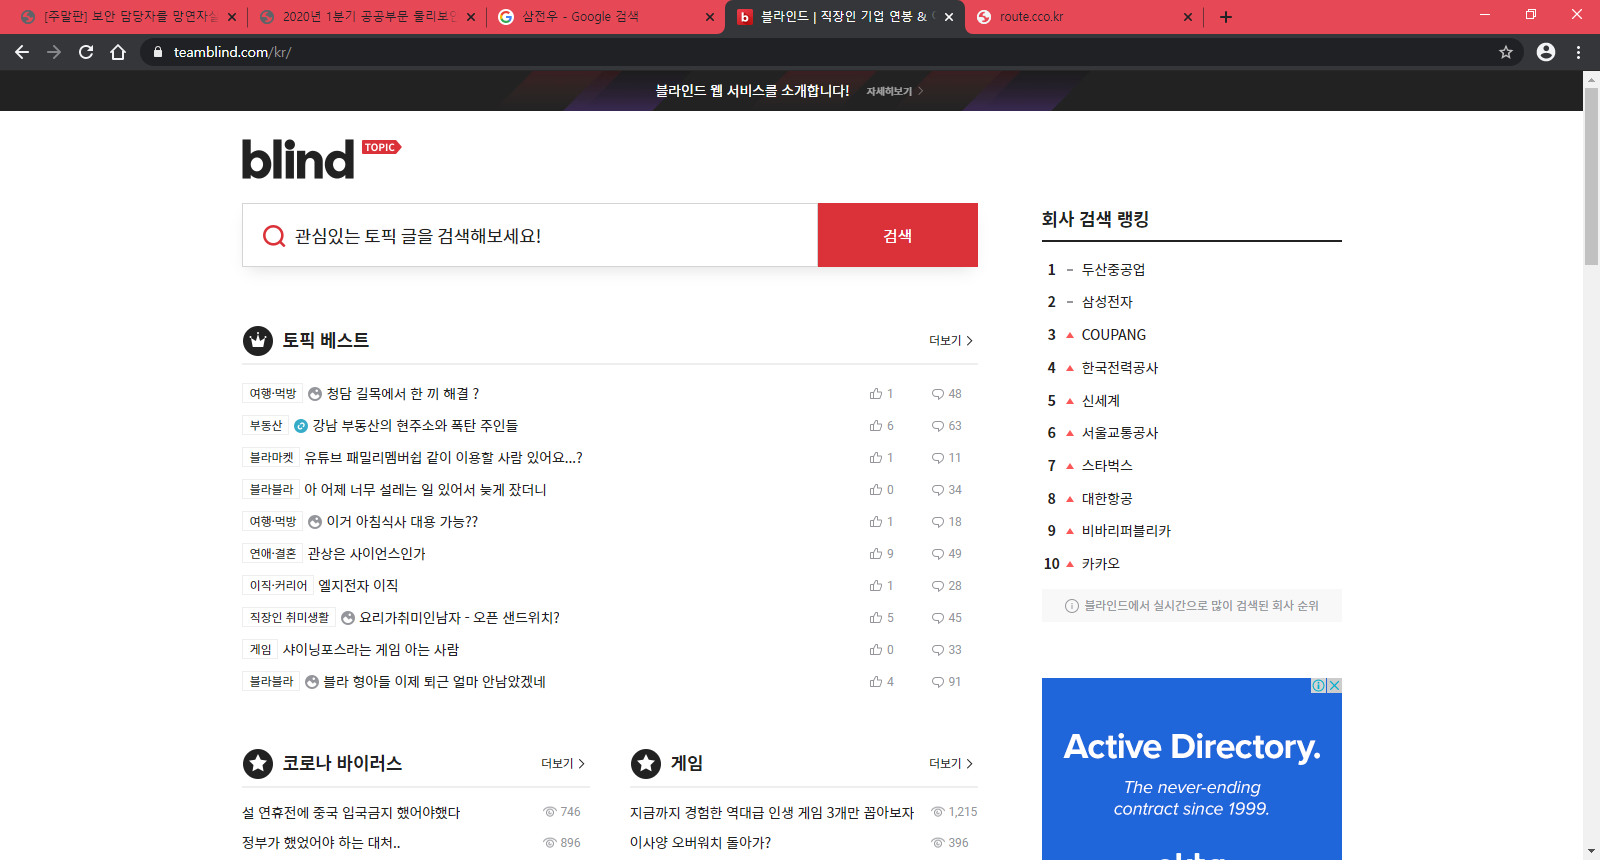Screen dimensions: 1600x860
Task: Close the Active Directory ad
Action: click(1334, 685)
